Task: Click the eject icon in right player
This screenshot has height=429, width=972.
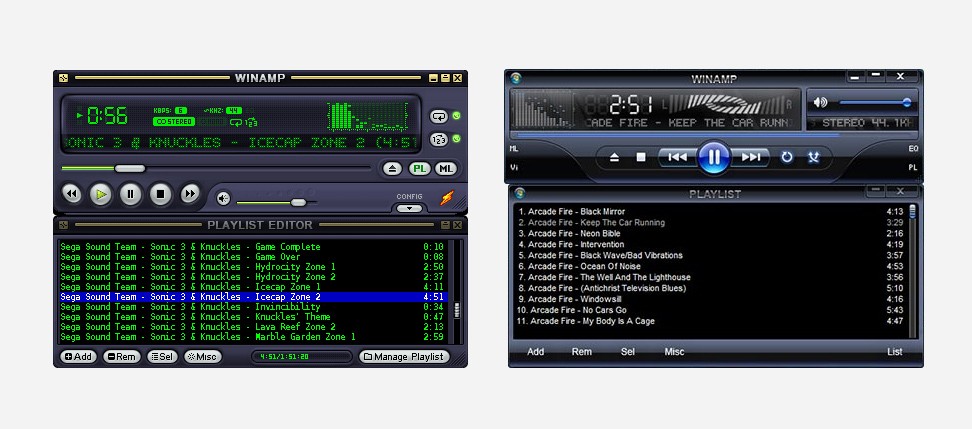Action: 615,157
